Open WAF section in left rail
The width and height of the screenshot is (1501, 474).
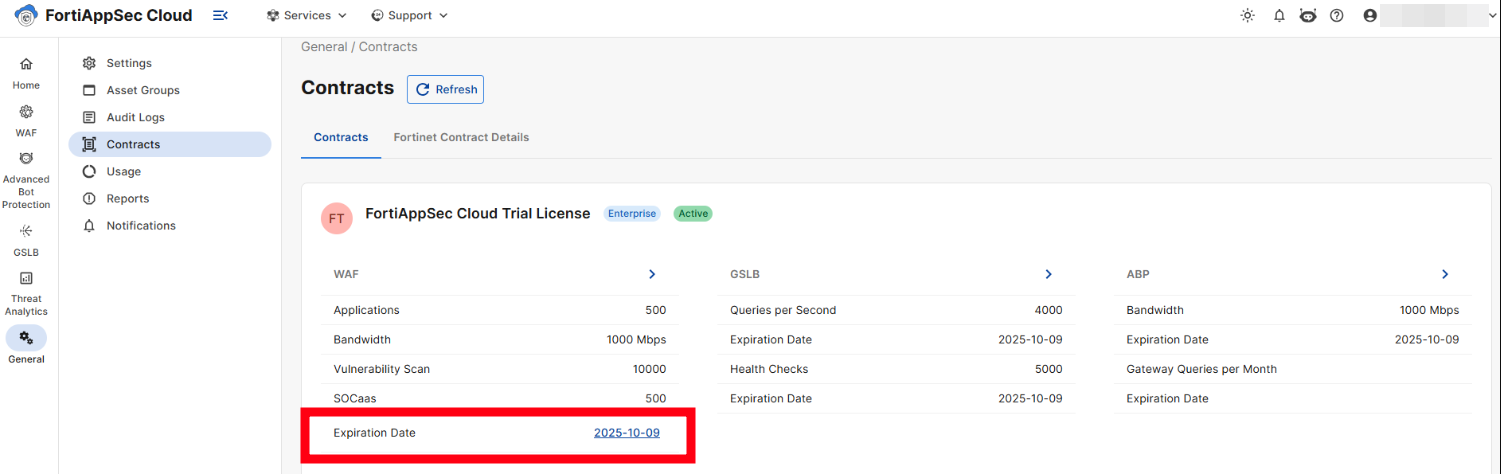(x=26, y=121)
